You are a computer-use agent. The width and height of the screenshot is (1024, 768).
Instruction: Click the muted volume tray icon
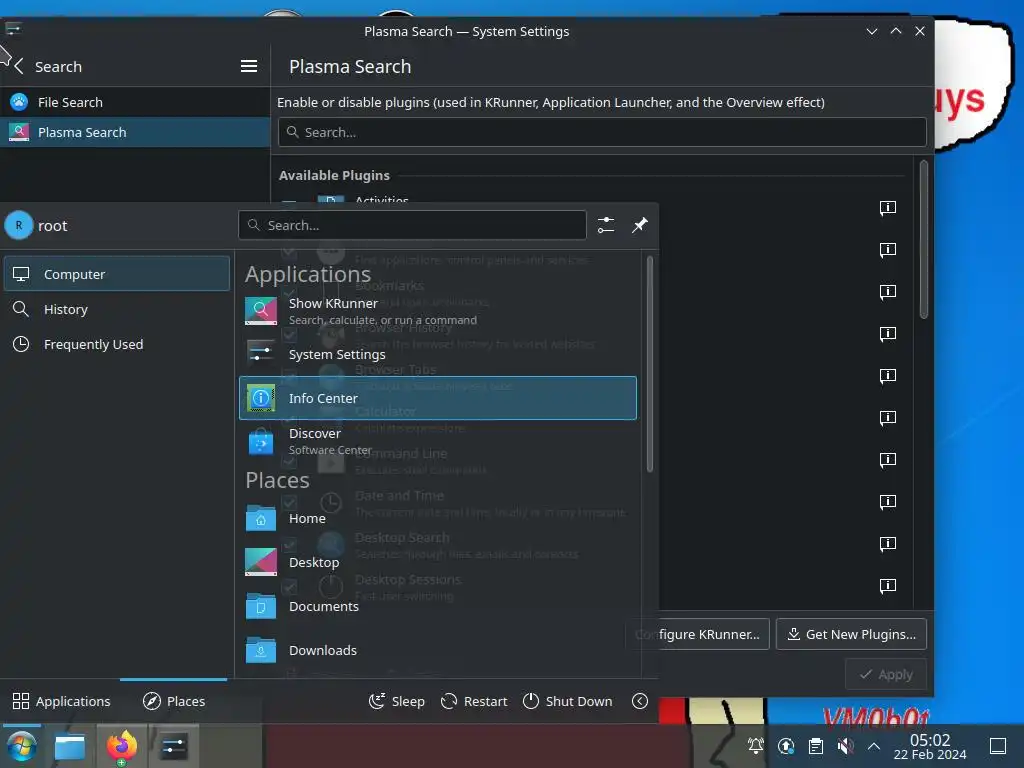coord(845,745)
